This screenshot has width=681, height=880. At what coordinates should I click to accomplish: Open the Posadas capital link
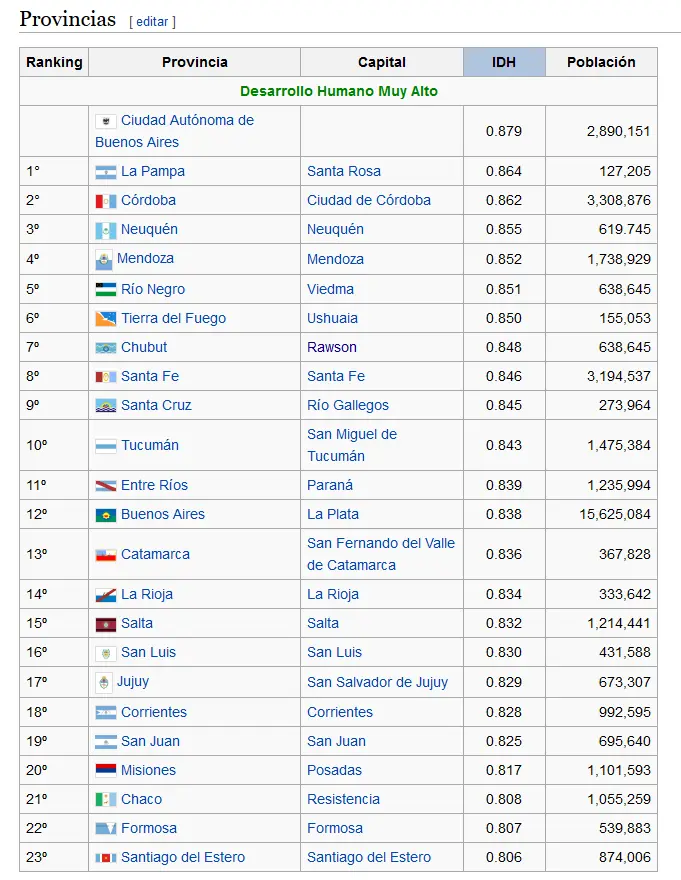point(334,770)
